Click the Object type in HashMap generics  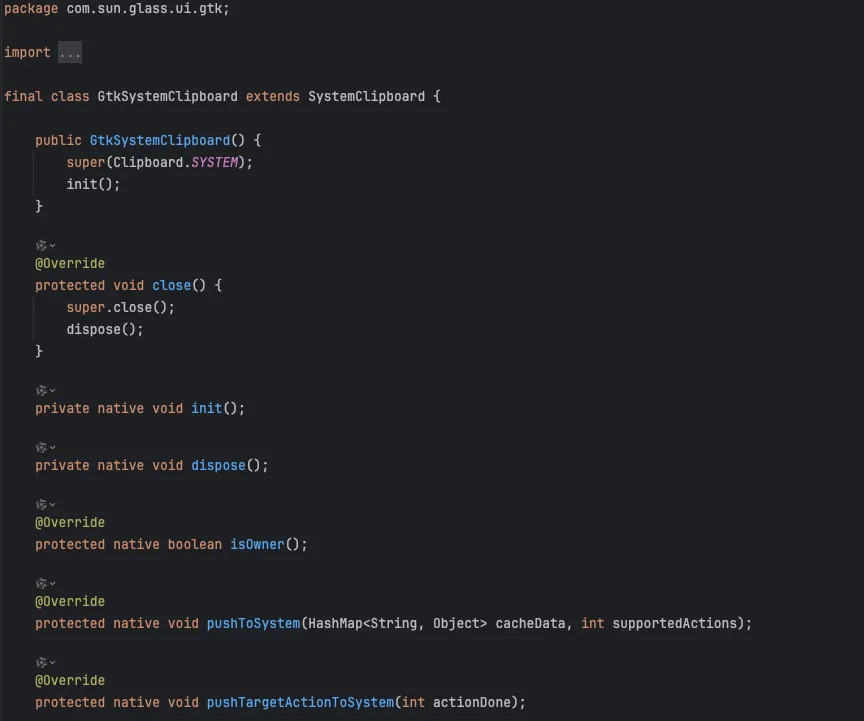[x=456, y=623]
